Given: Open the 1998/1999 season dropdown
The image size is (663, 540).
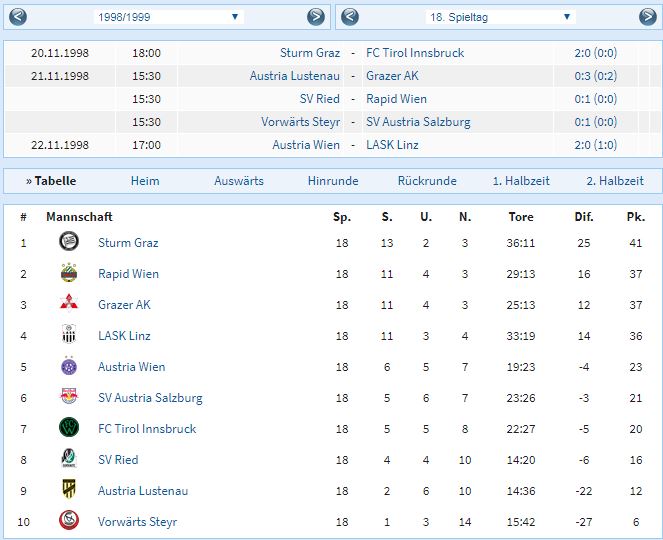Looking at the screenshot, I should pos(168,17).
